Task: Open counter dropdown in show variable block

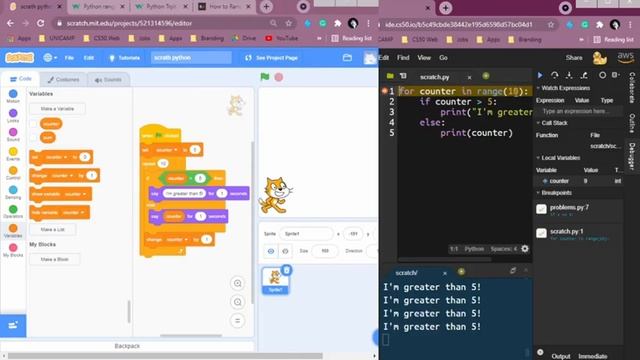Action: pyautogui.click(x=75, y=194)
